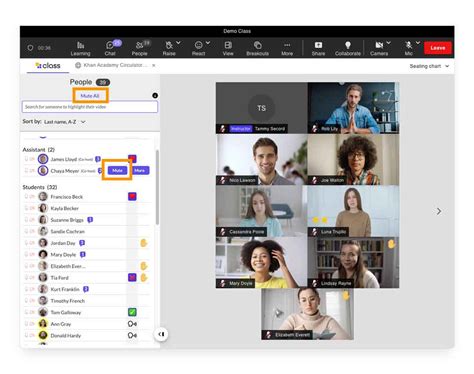Leave the class with the Leave button
474x374 pixels.
[438, 48]
